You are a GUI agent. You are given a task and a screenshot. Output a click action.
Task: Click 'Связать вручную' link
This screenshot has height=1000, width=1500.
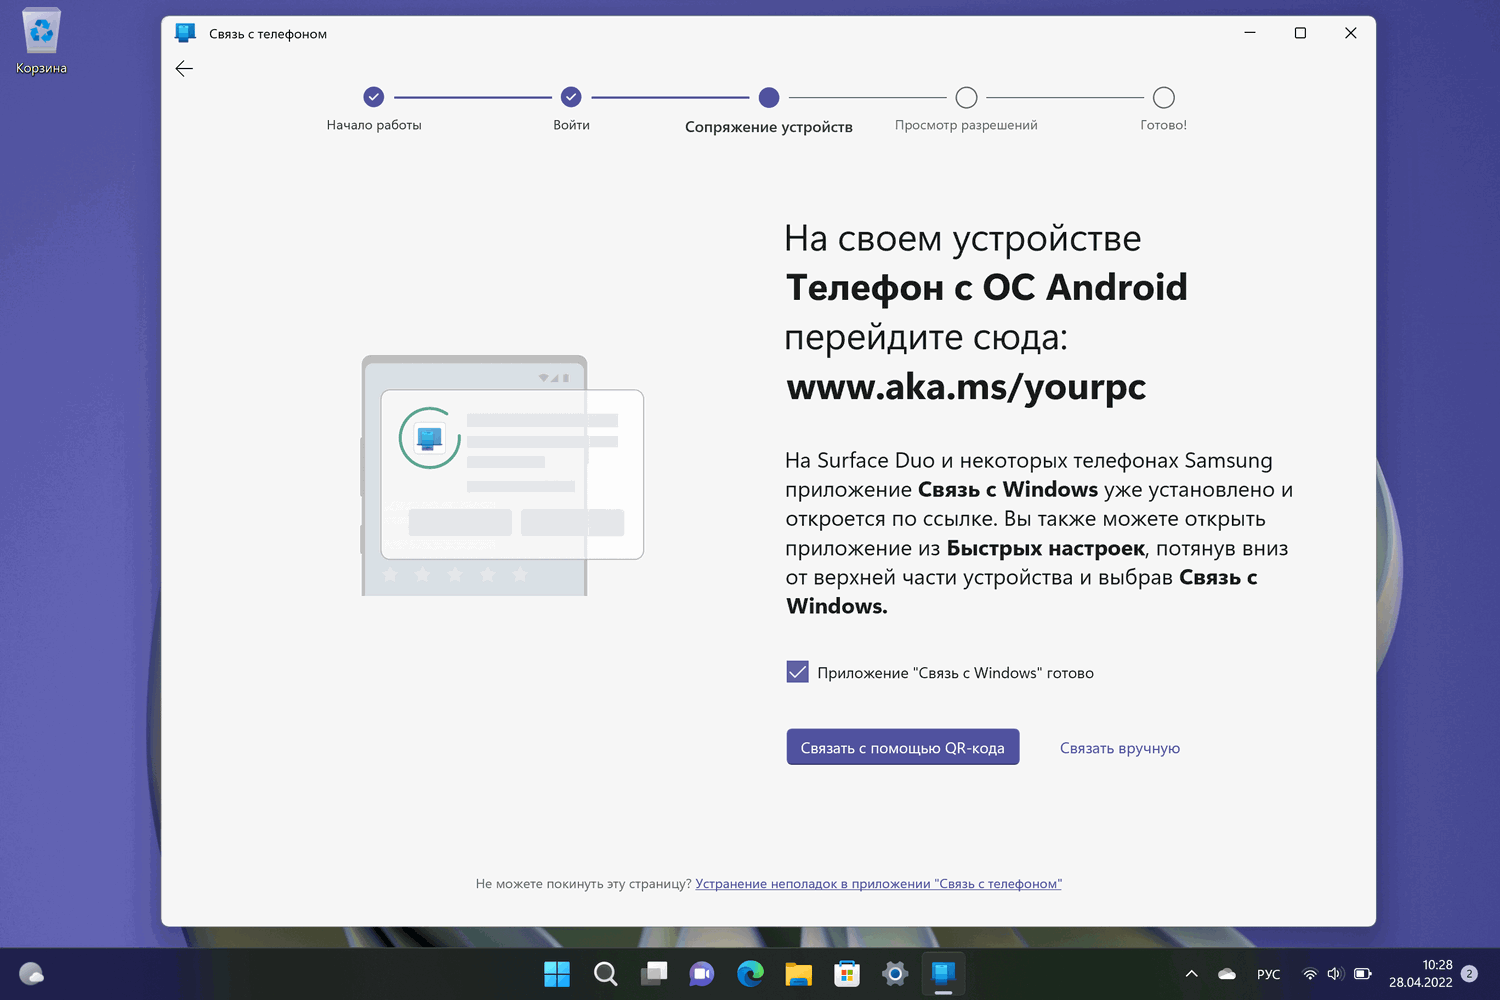pos(1120,748)
